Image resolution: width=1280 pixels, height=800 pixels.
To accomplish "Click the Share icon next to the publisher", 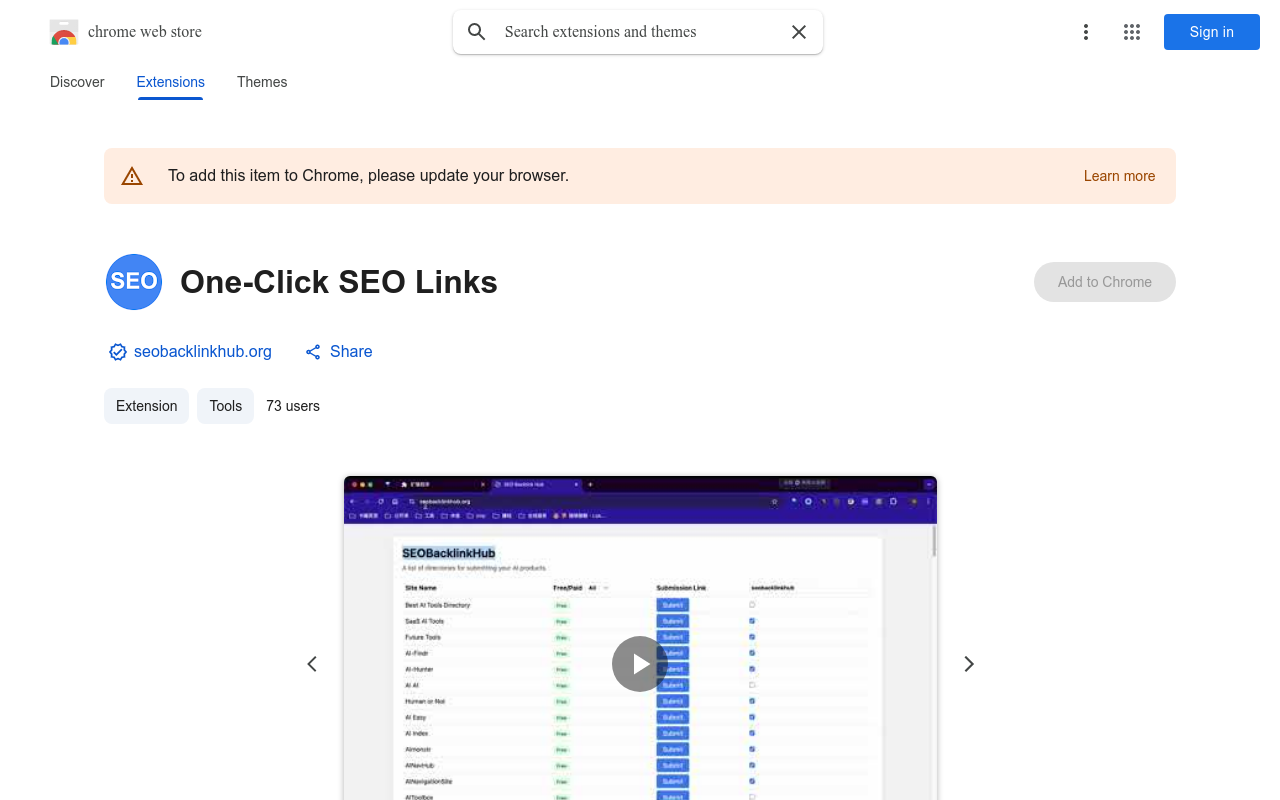I will coord(312,352).
